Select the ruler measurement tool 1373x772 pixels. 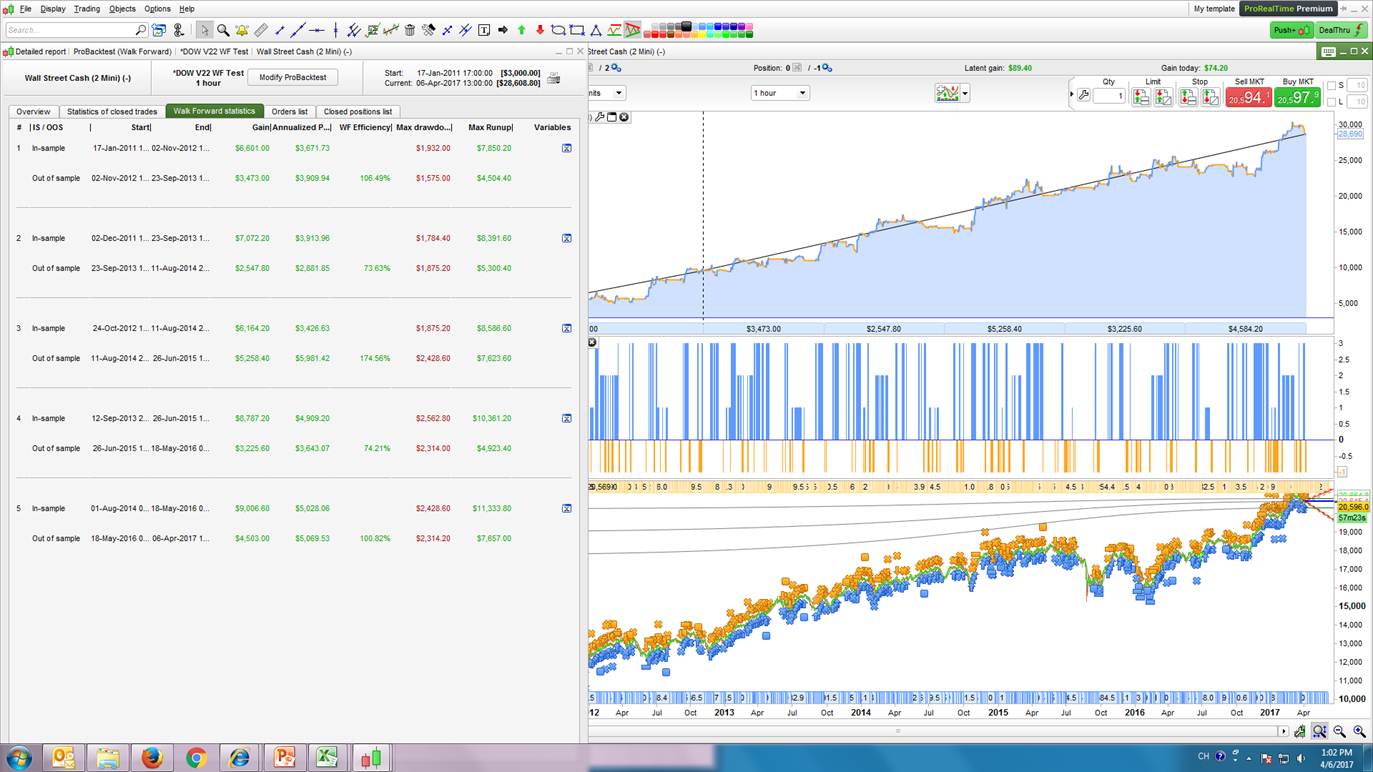[x=261, y=30]
